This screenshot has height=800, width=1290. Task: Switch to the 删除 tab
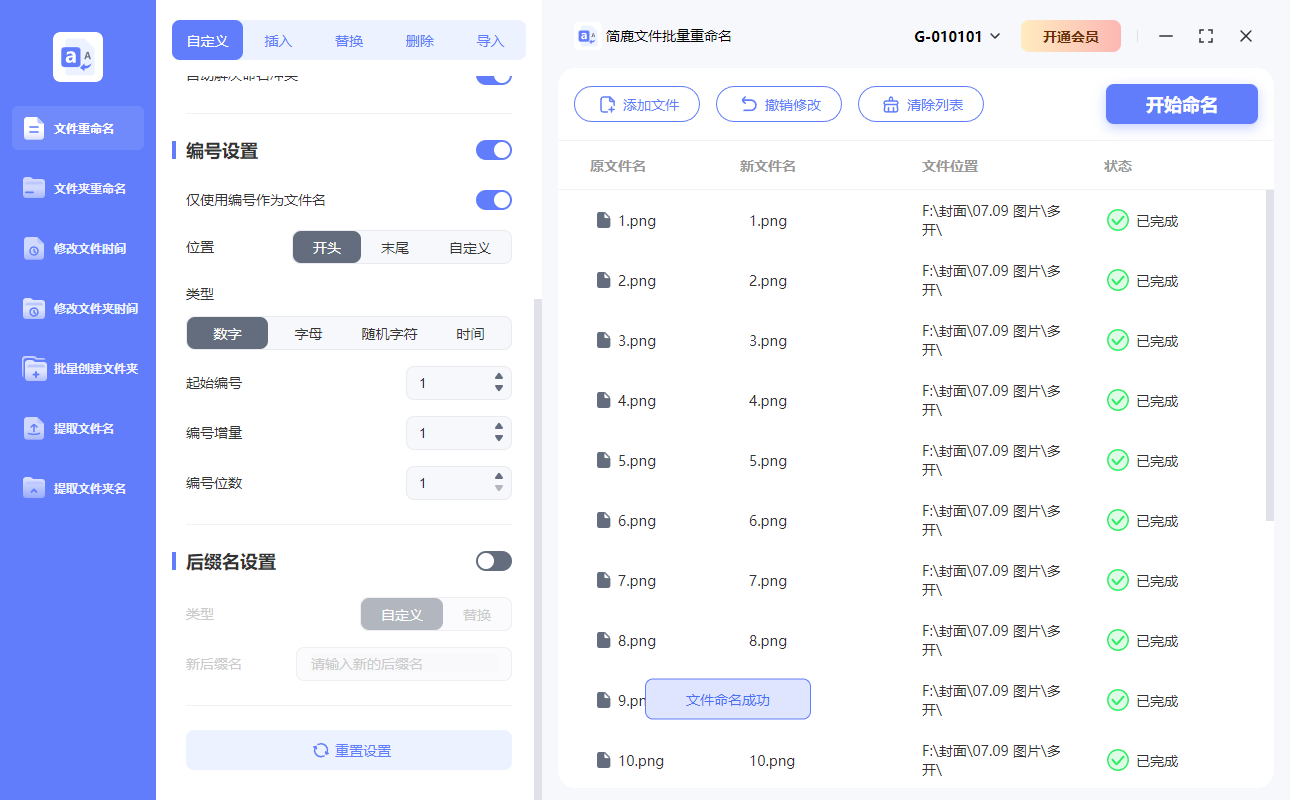420,41
